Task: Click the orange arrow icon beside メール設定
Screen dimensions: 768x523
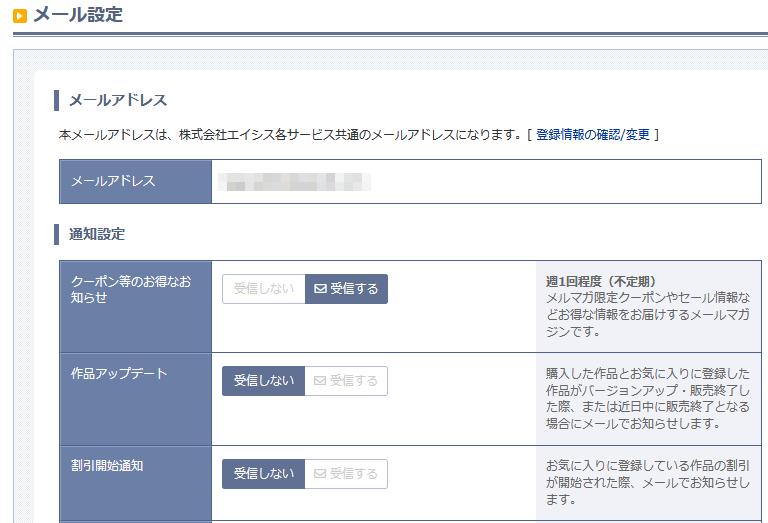Action: [20, 16]
